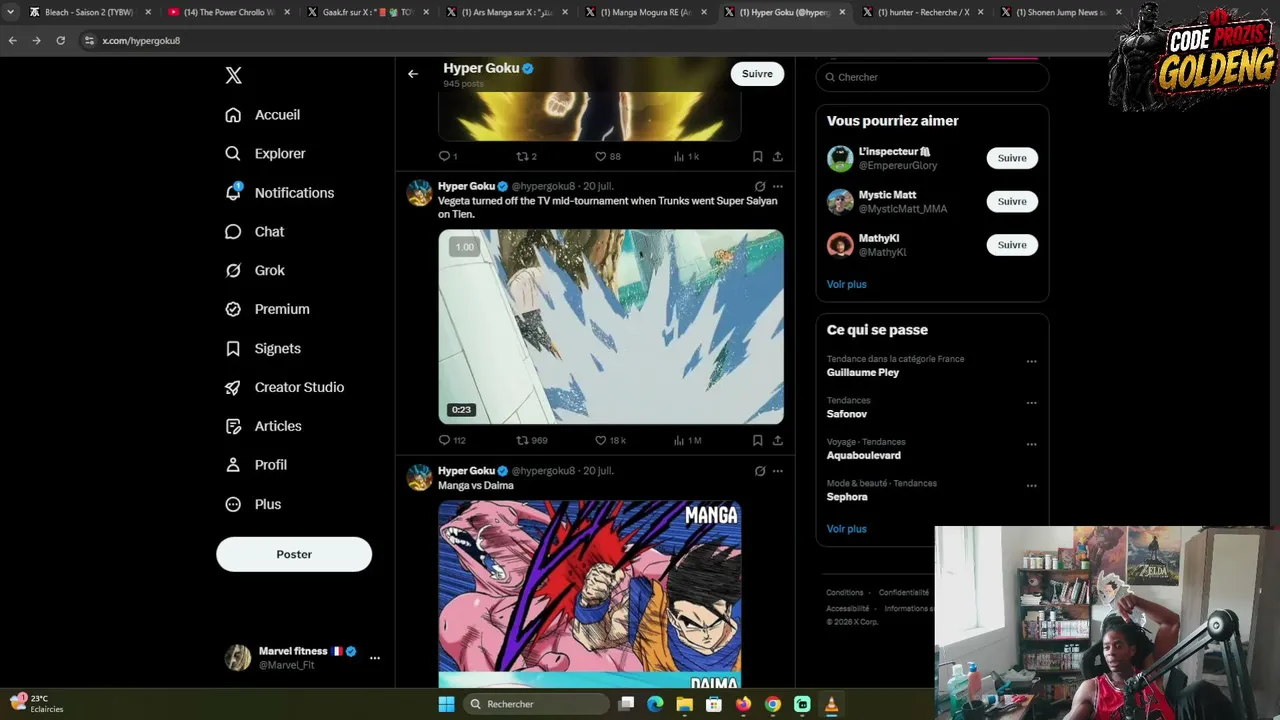This screenshot has height=720, width=1280.
Task: Open Grok actions on the Vegeta post
Action: (760, 186)
